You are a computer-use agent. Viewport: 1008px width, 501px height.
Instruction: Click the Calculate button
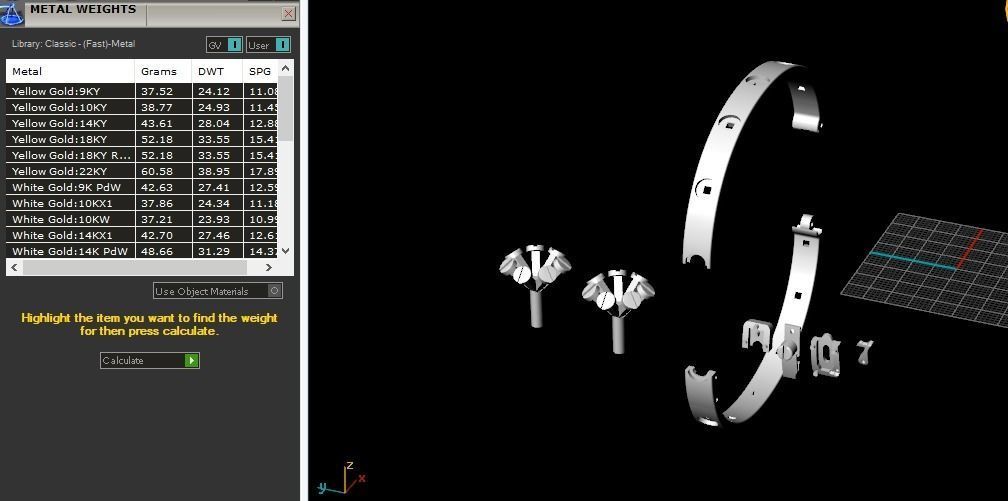[x=150, y=360]
